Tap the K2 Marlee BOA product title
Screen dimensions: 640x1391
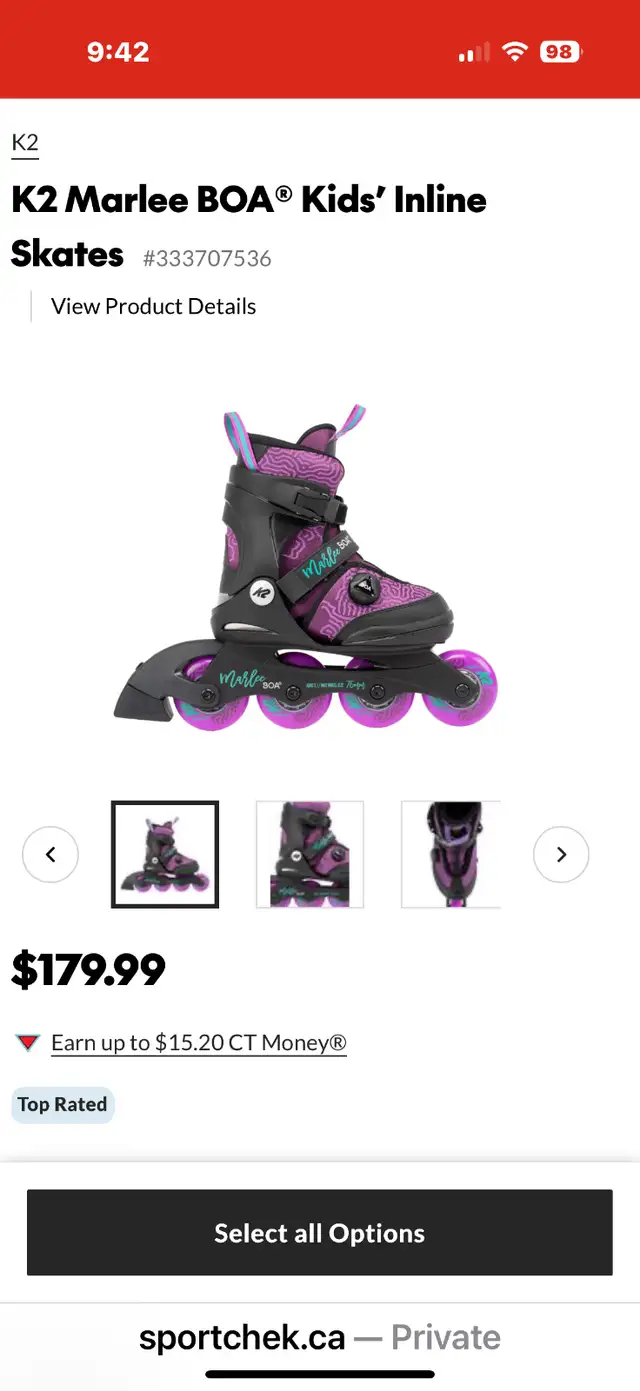point(249,227)
